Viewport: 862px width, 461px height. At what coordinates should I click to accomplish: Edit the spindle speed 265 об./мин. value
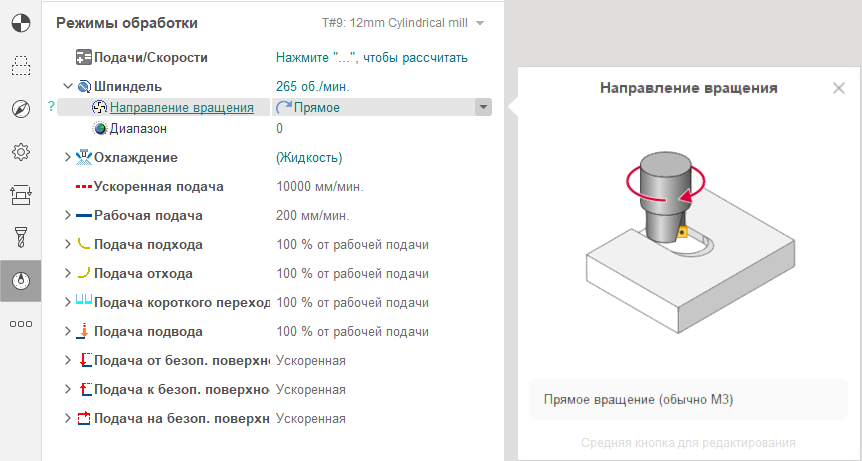click(310, 87)
